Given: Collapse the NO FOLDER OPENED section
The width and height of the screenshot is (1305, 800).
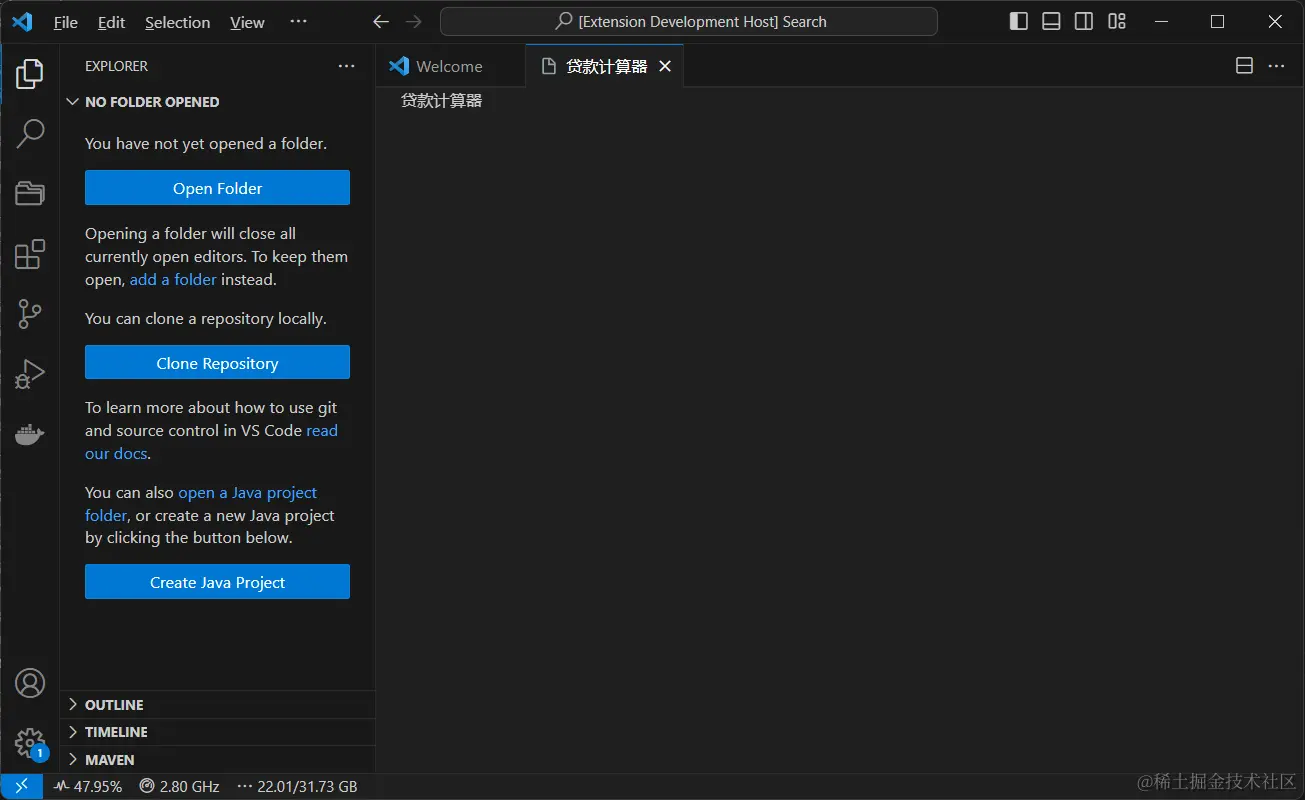Looking at the screenshot, I should tap(217, 102).
